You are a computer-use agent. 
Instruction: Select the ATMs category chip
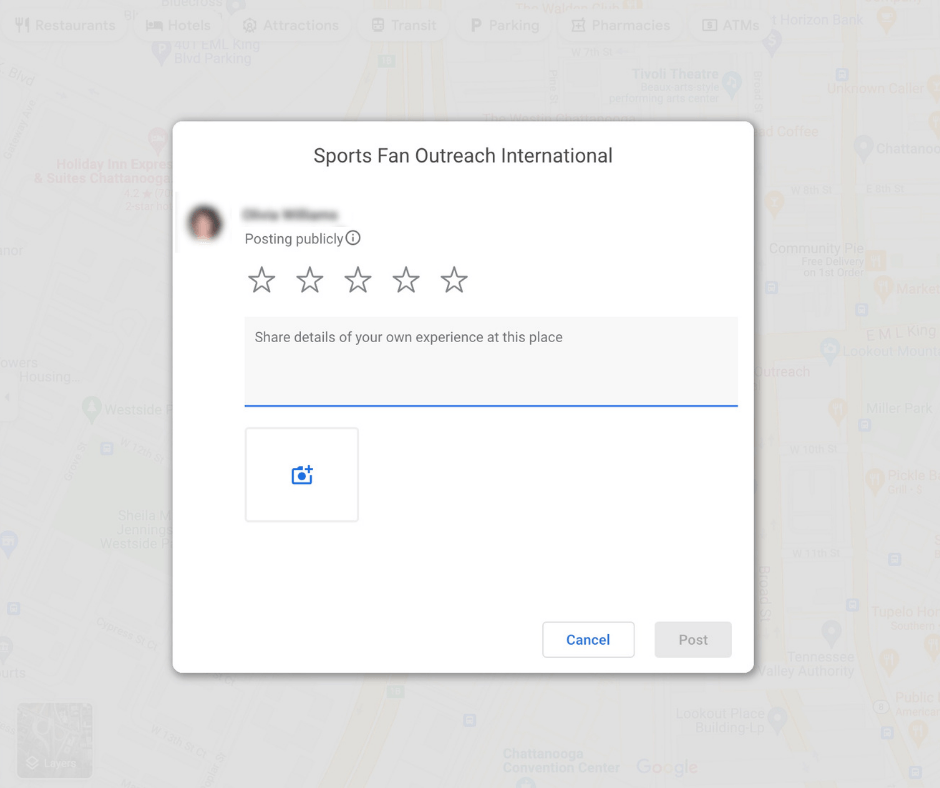(x=730, y=25)
